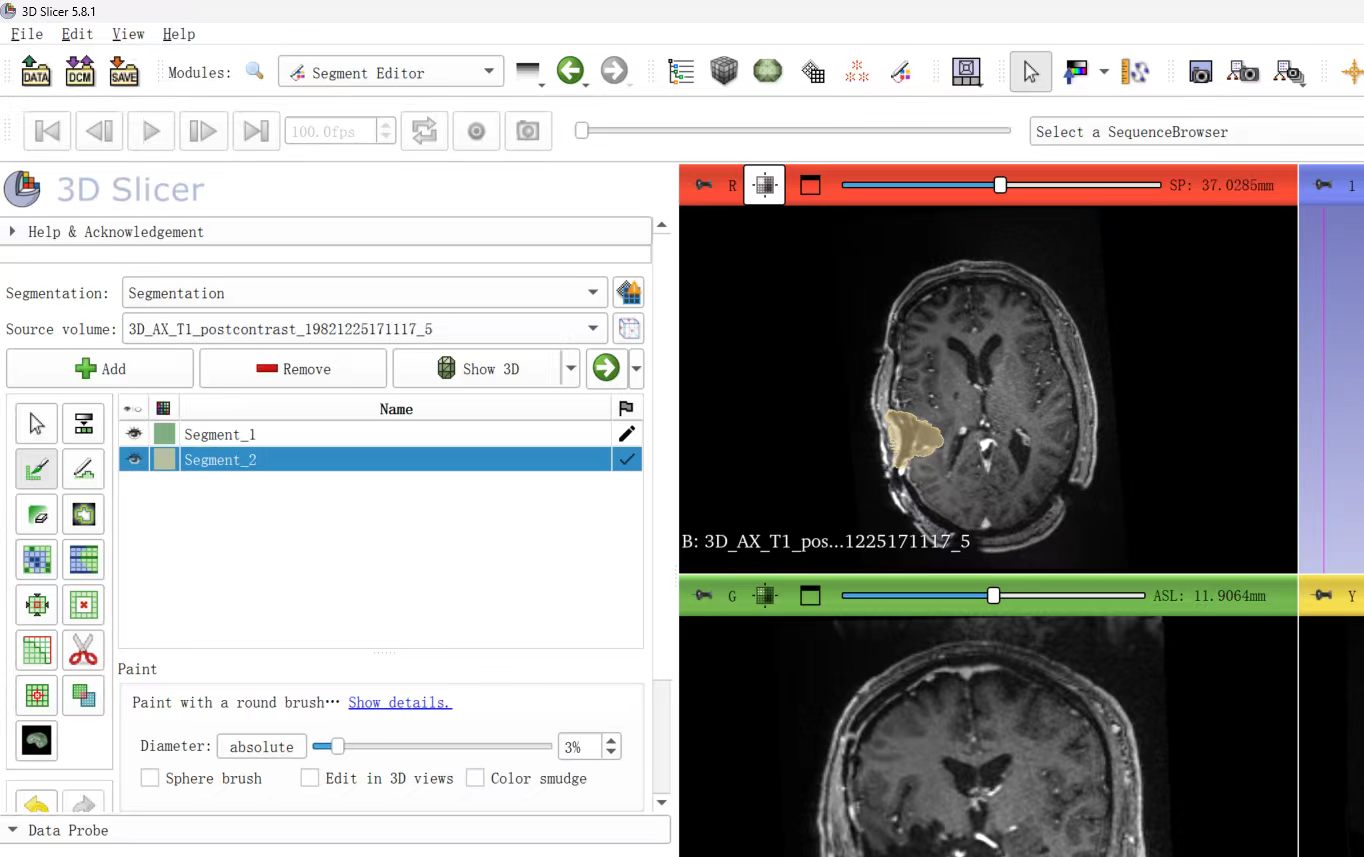Open the DCM DICOM import icon

(x=80, y=72)
